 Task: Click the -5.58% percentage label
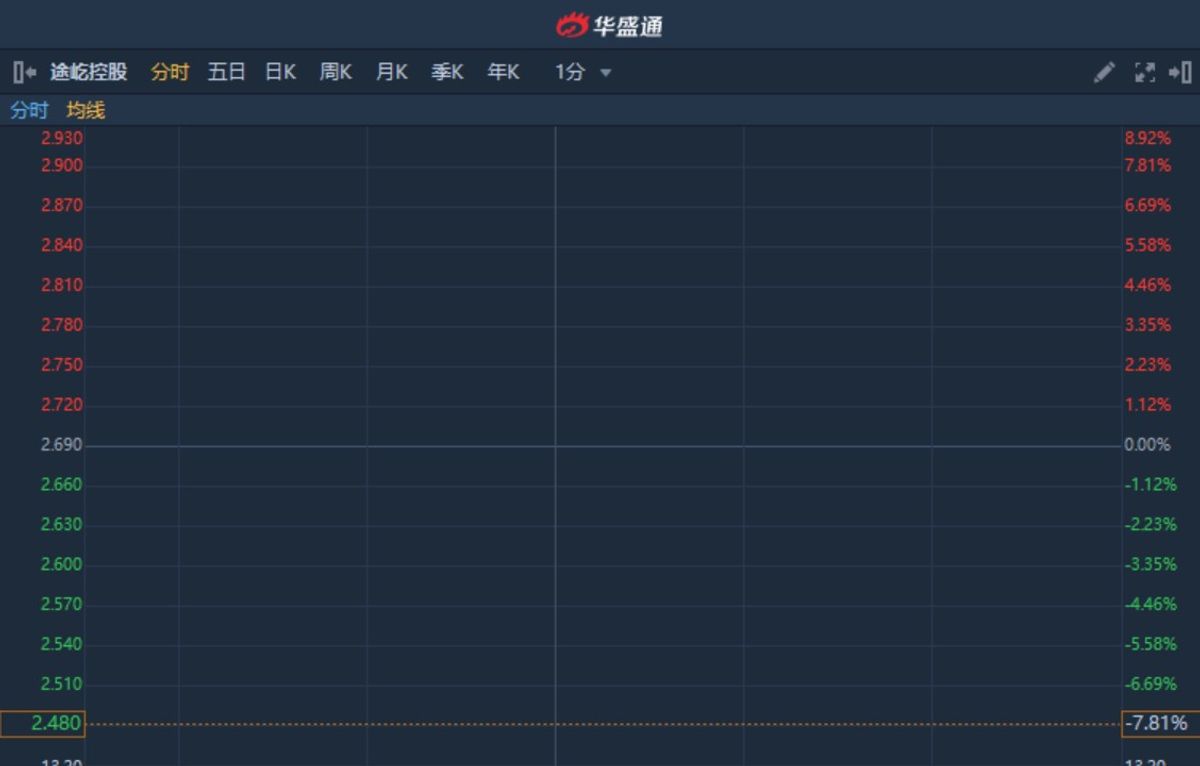[x=1150, y=644]
